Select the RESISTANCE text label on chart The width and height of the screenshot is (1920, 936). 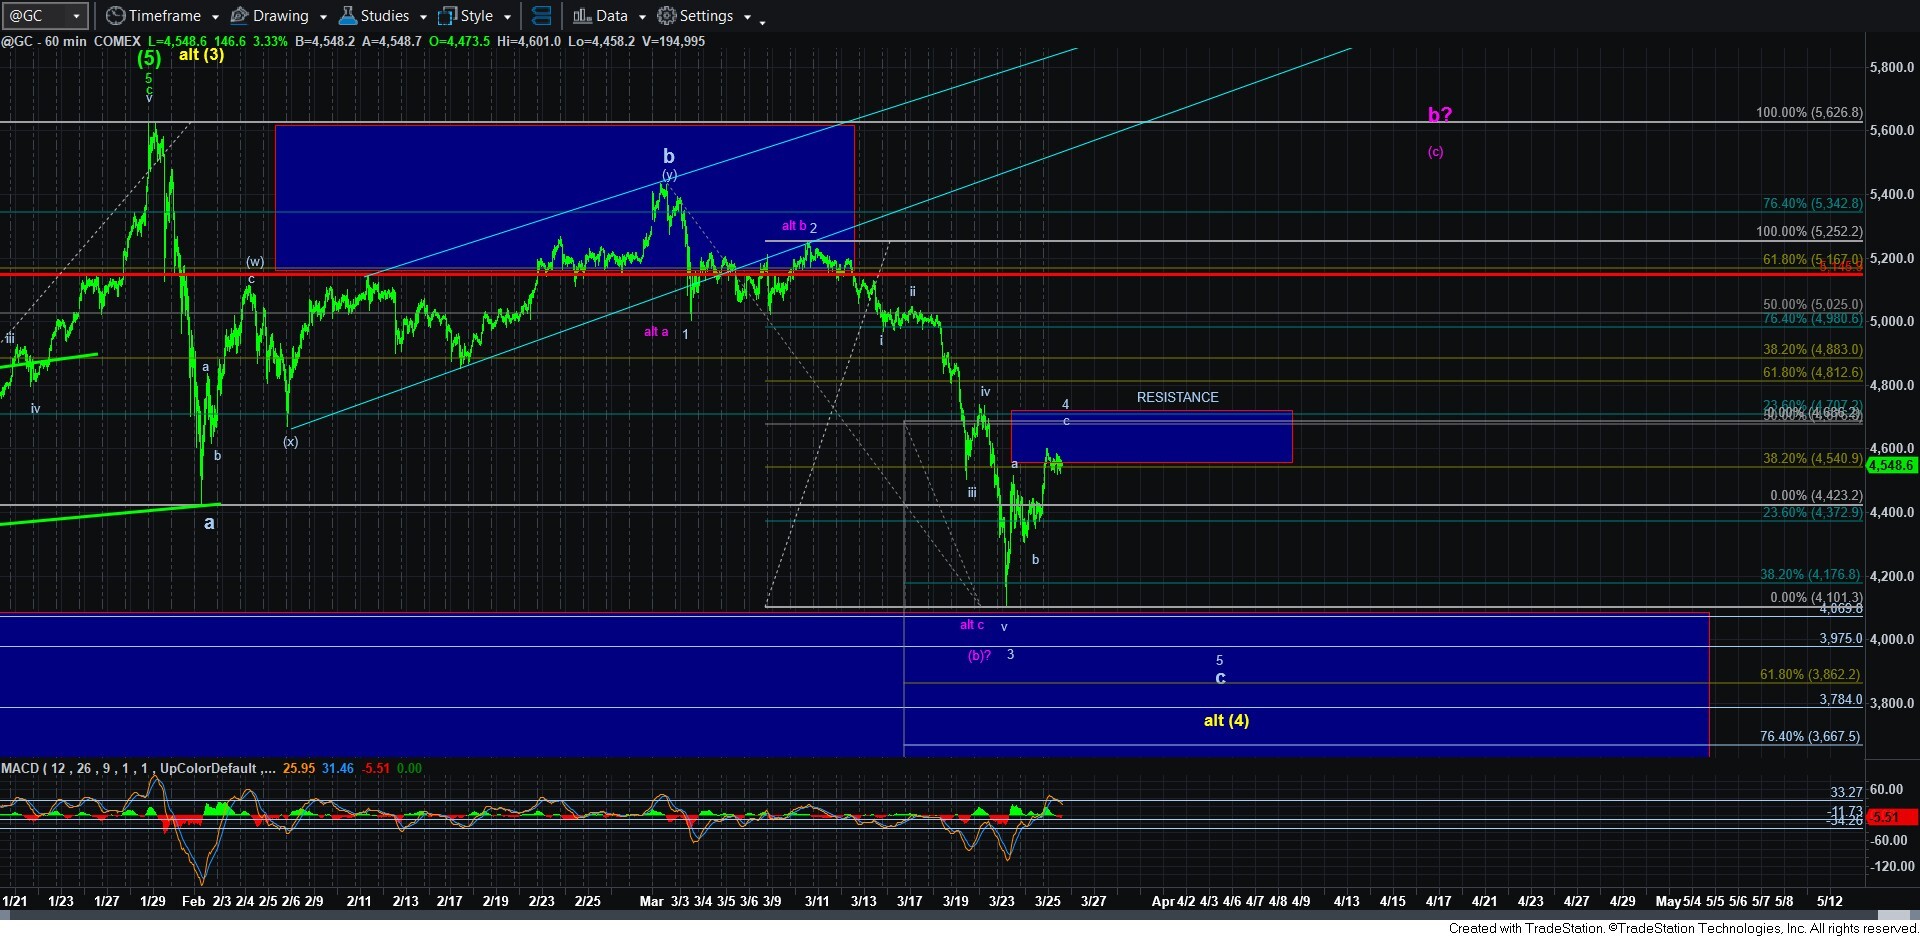(x=1177, y=397)
